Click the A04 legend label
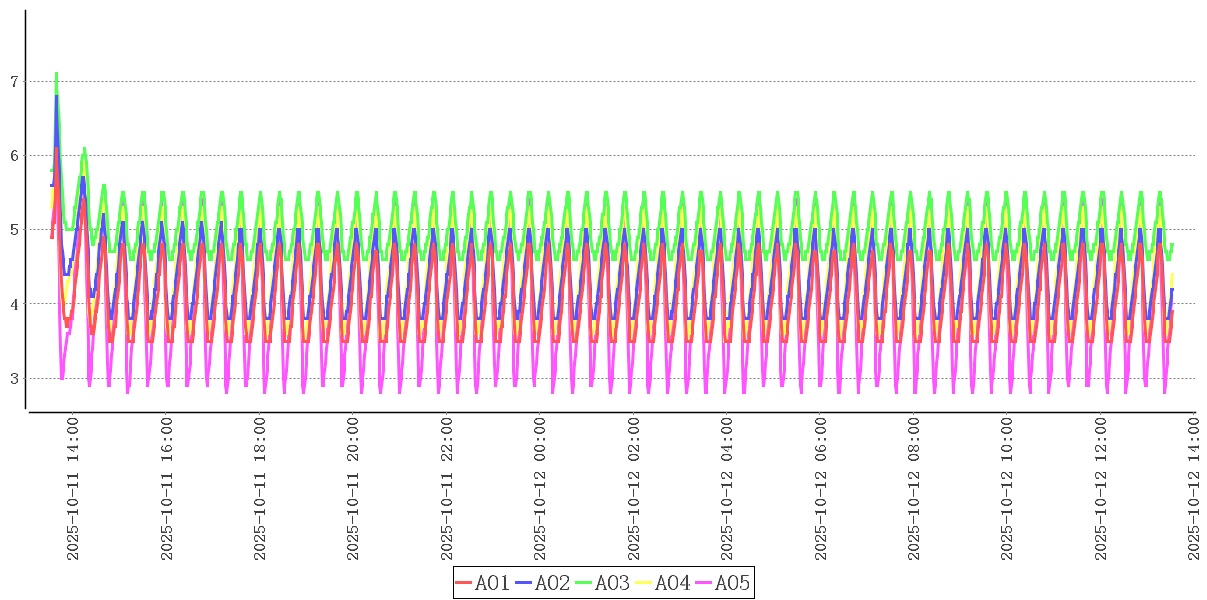The width and height of the screenshot is (1207, 600). point(672,583)
